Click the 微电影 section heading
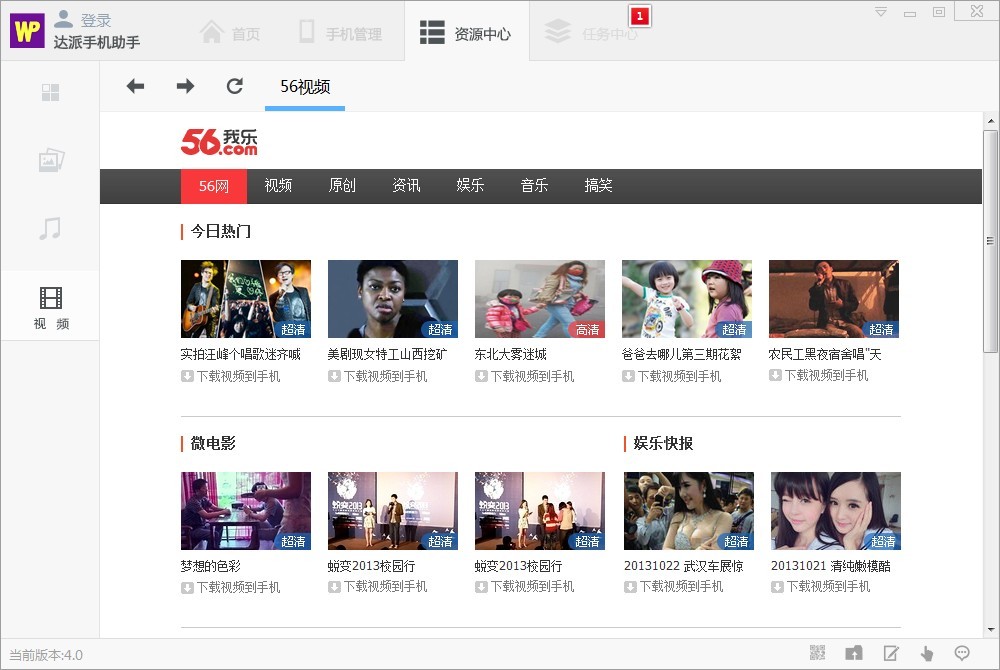 point(213,443)
